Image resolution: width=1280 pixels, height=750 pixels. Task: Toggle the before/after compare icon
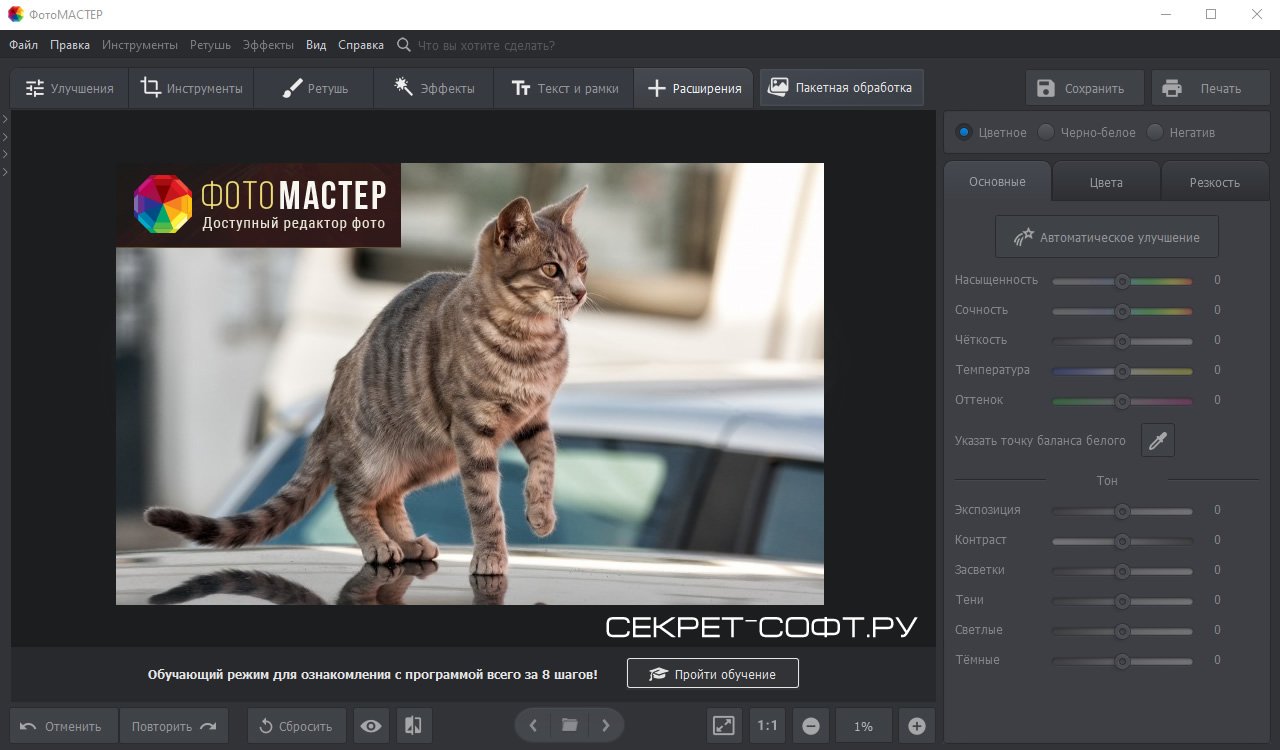413,726
